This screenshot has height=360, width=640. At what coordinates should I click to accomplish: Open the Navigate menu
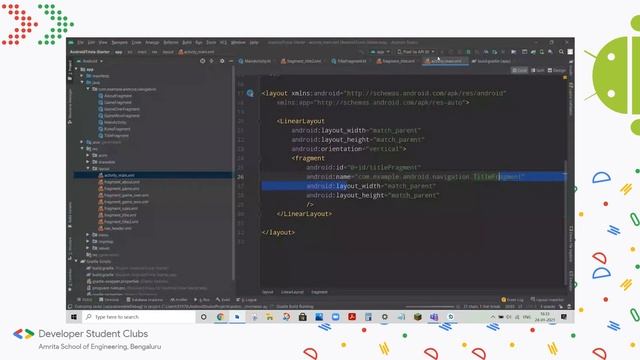[120, 42]
